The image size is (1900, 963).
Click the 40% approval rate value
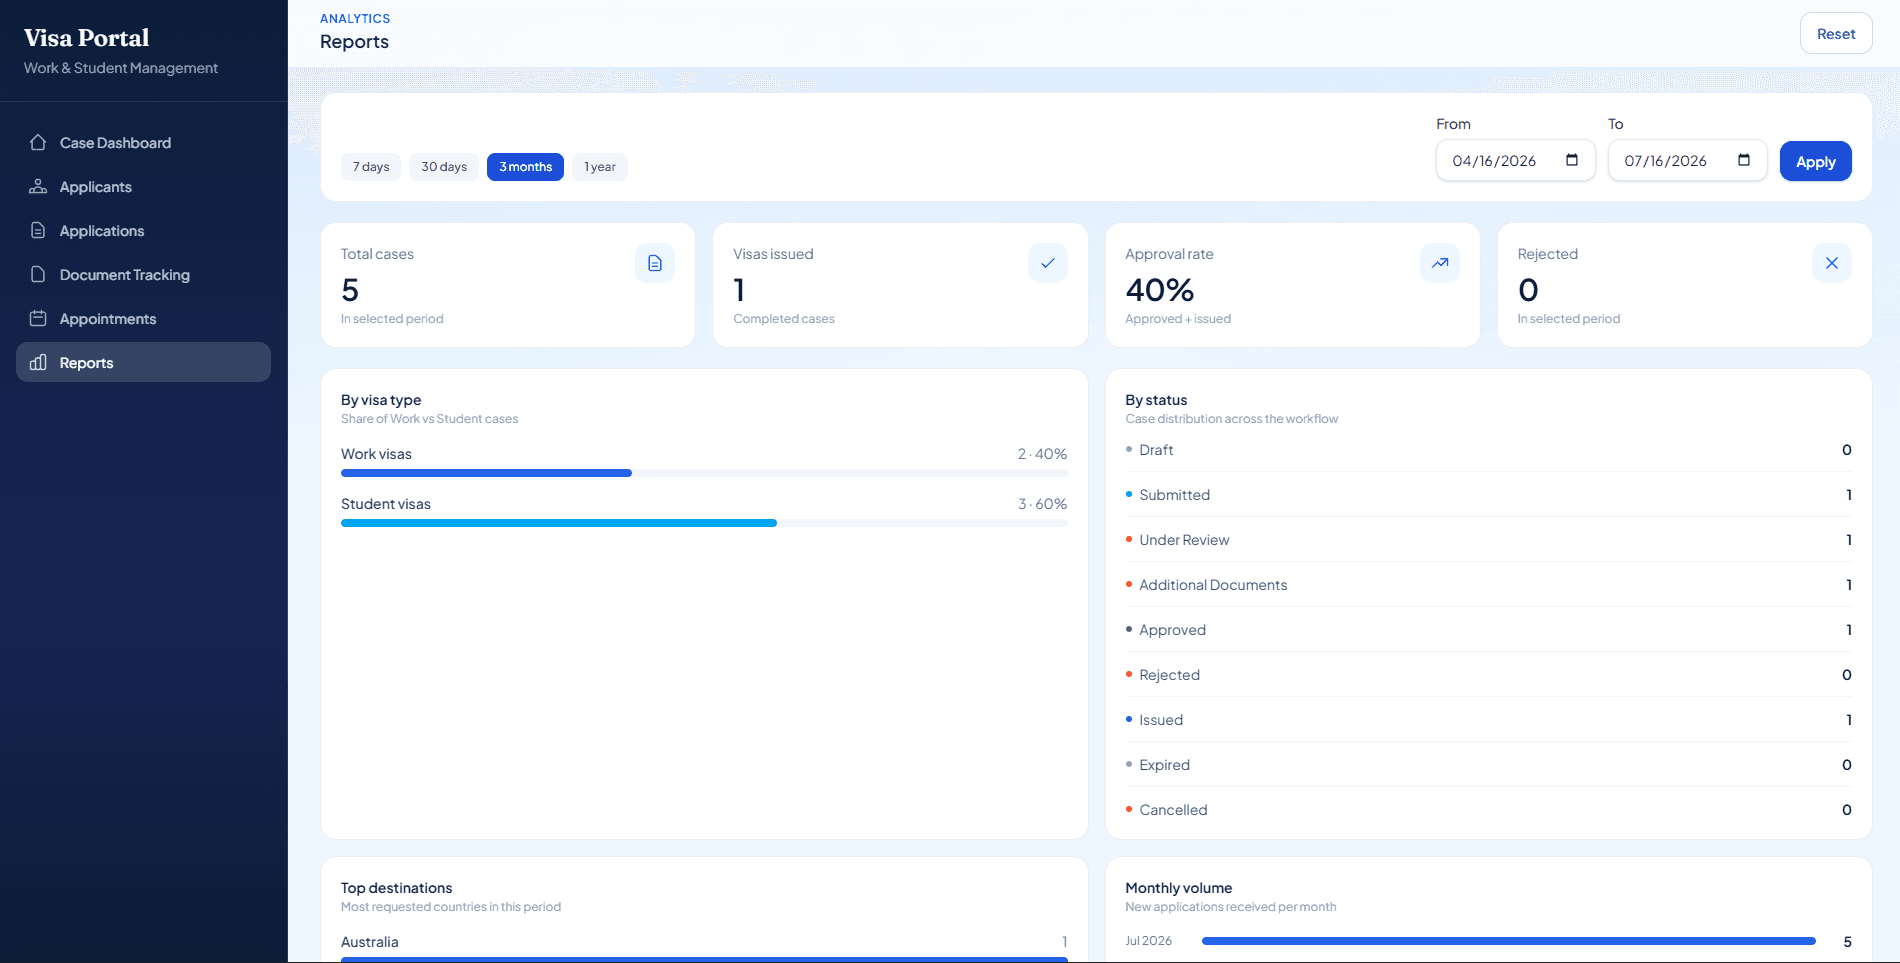click(1160, 290)
